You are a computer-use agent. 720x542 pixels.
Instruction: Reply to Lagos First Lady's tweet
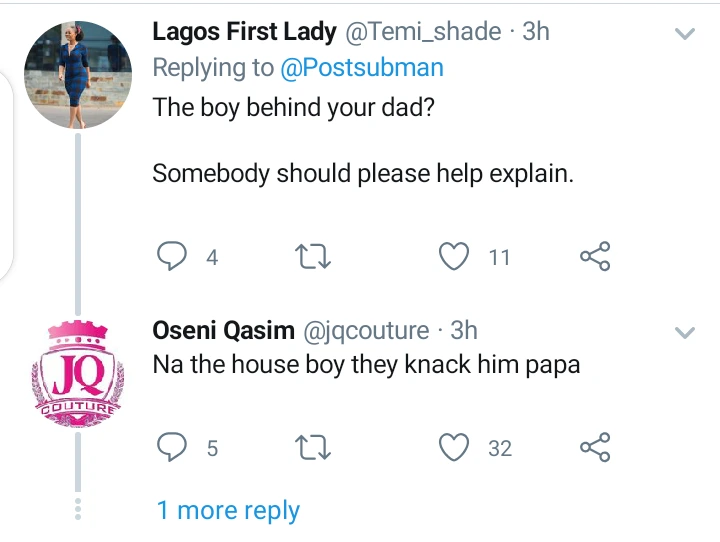173,257
